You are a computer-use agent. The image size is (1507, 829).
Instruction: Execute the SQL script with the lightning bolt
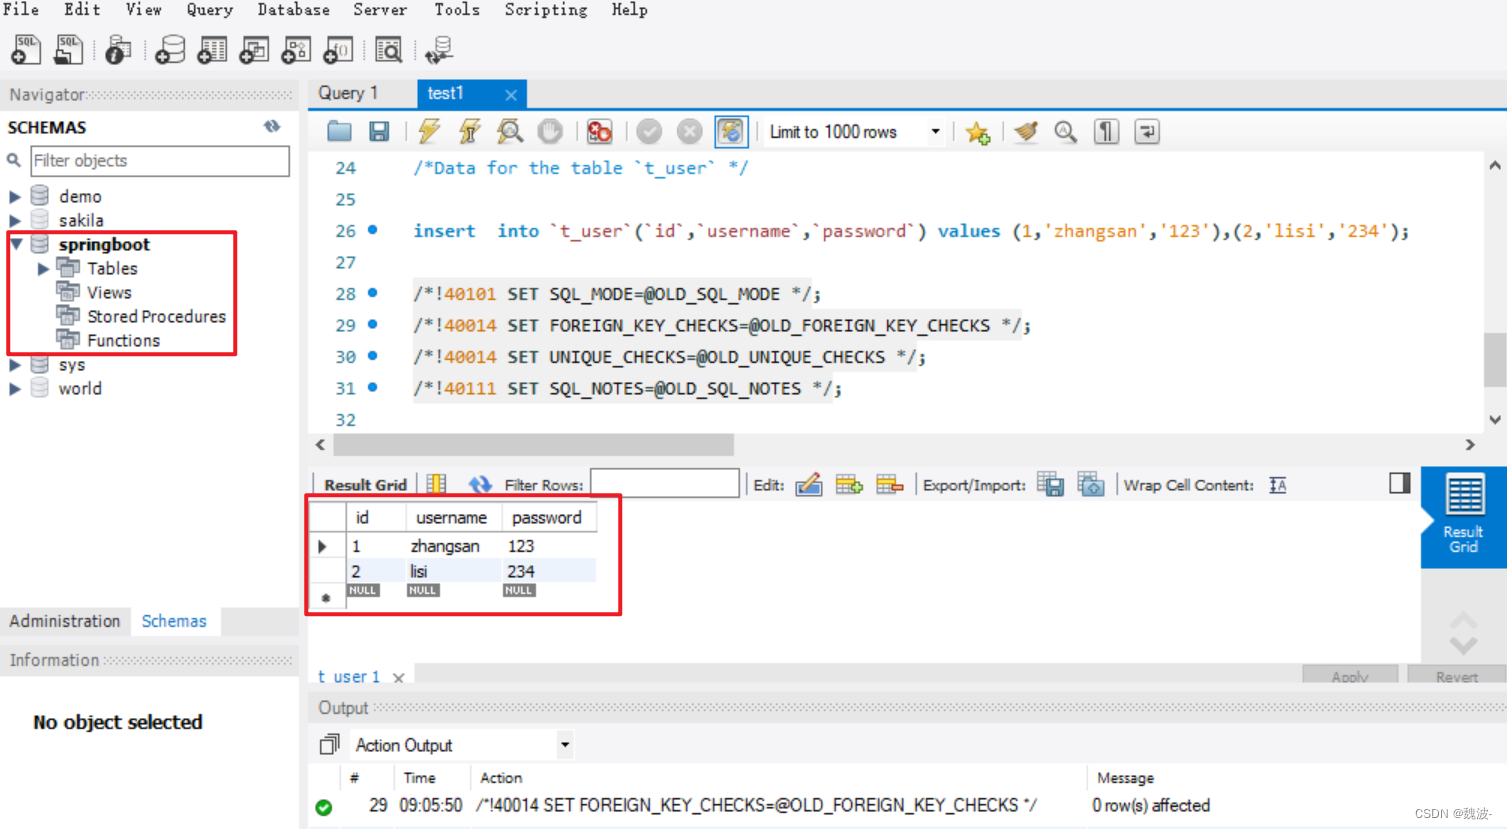pyautogui.click(x=428, y=131)
